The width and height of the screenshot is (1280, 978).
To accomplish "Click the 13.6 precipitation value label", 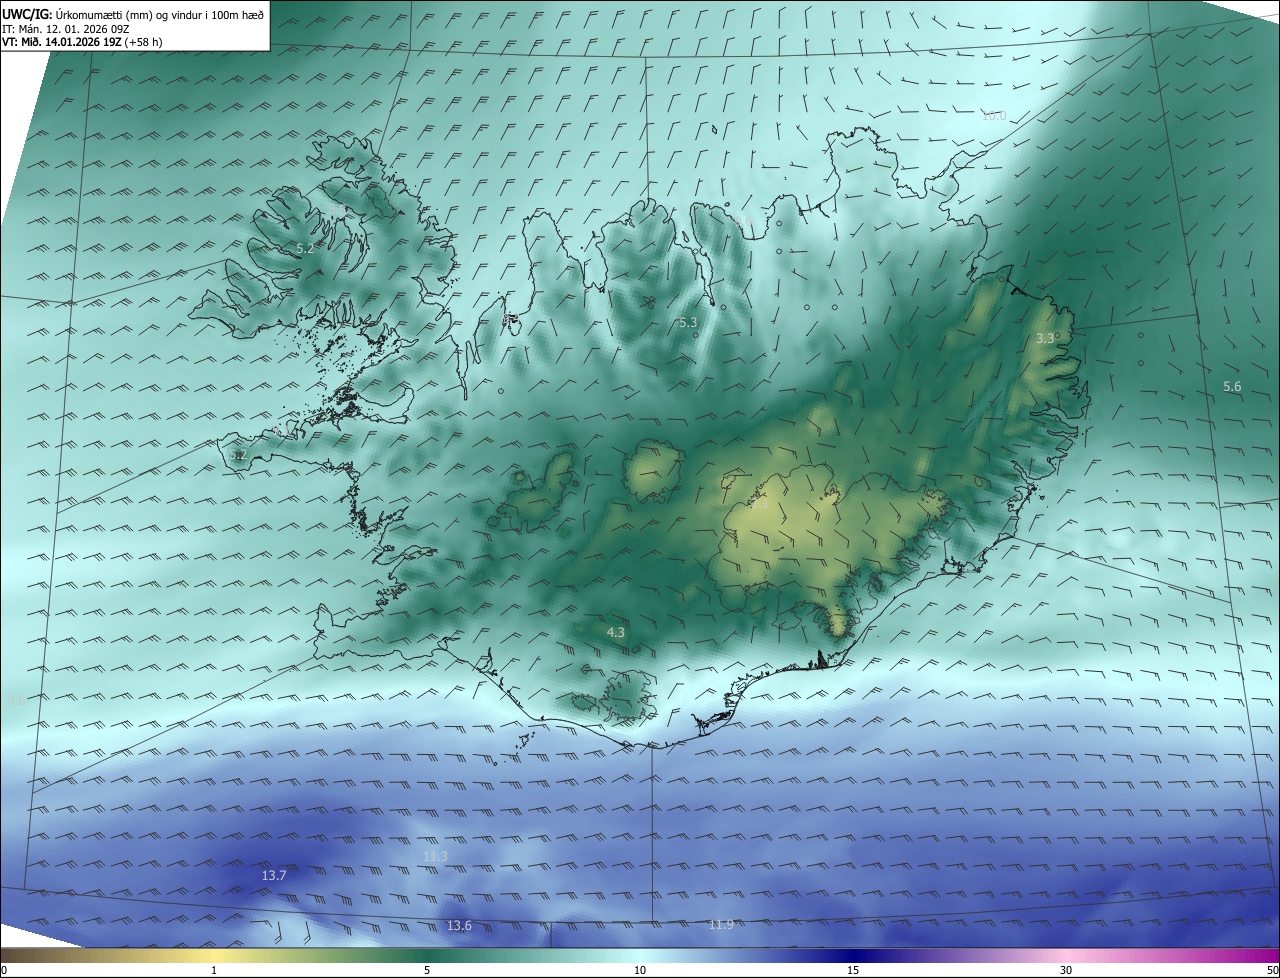I will coord(459,926).
